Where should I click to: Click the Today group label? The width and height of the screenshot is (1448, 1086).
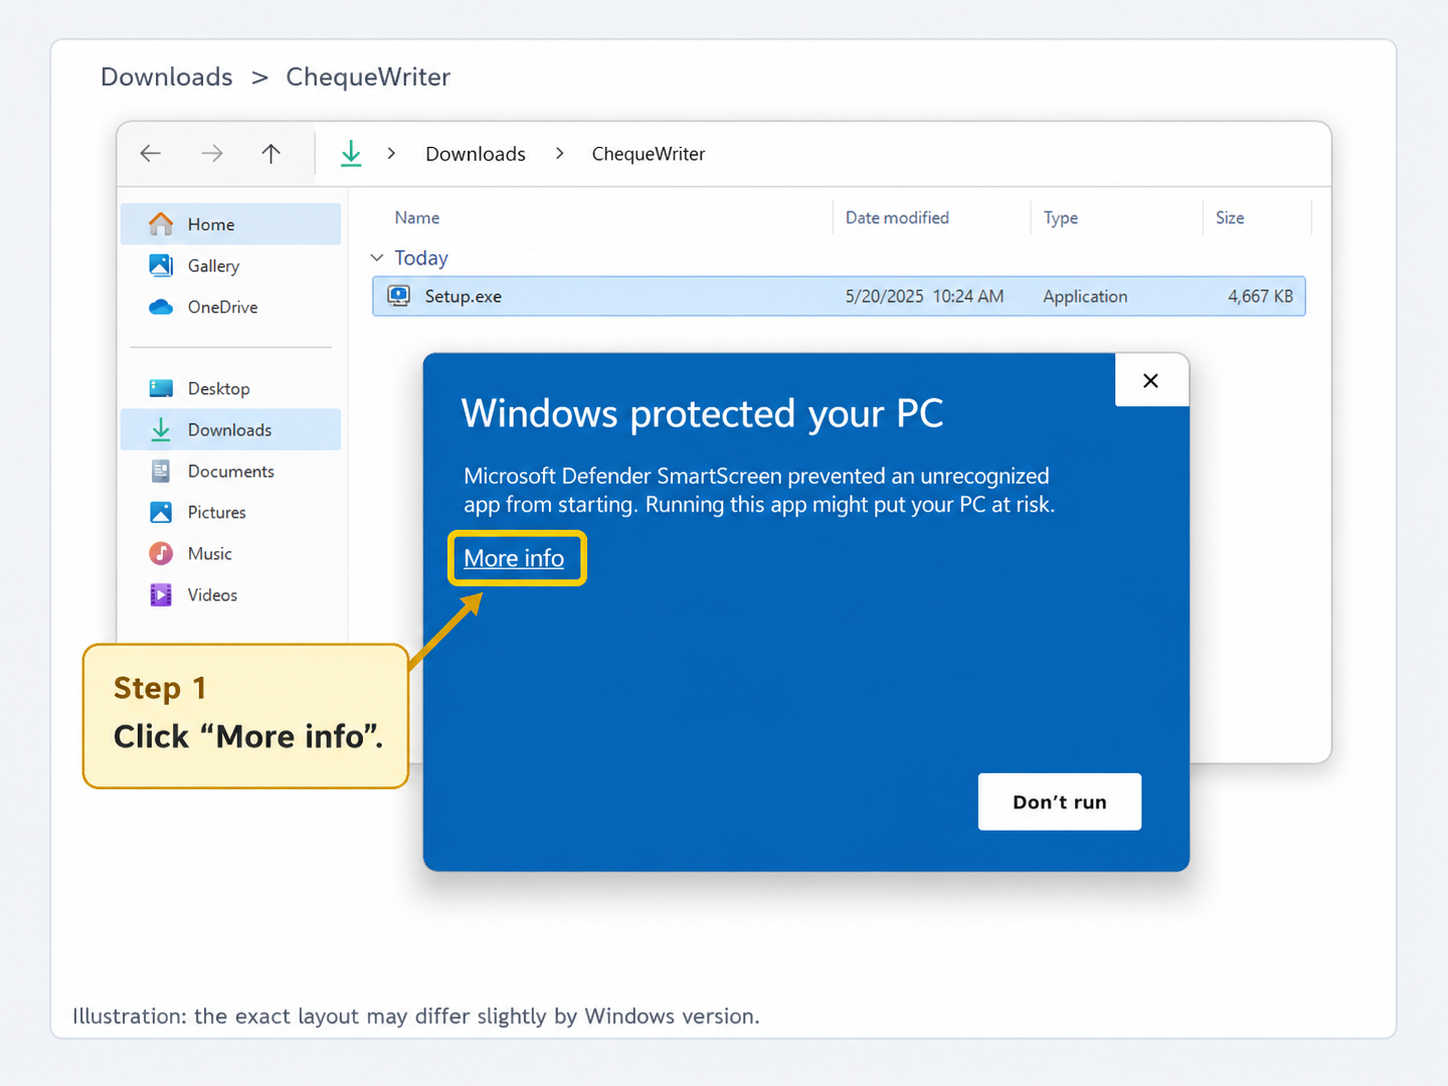421,258
